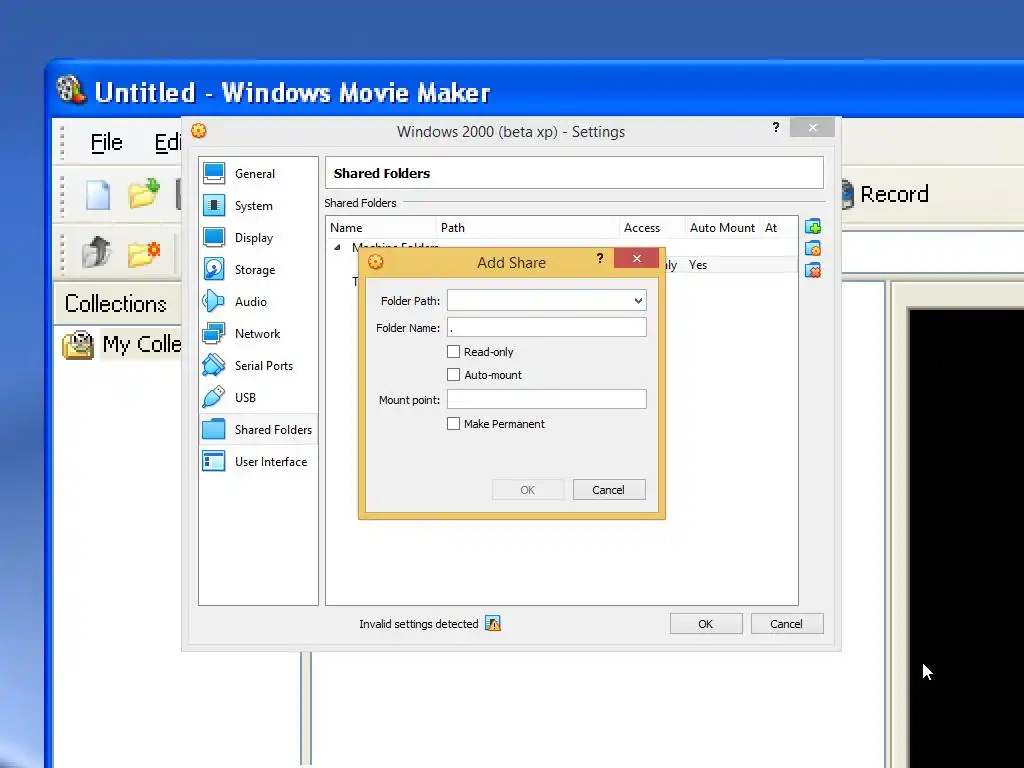Click the New Project icon in Movie Maker
This screenshot has width=1024, height=768.
(x=98, y=195)
